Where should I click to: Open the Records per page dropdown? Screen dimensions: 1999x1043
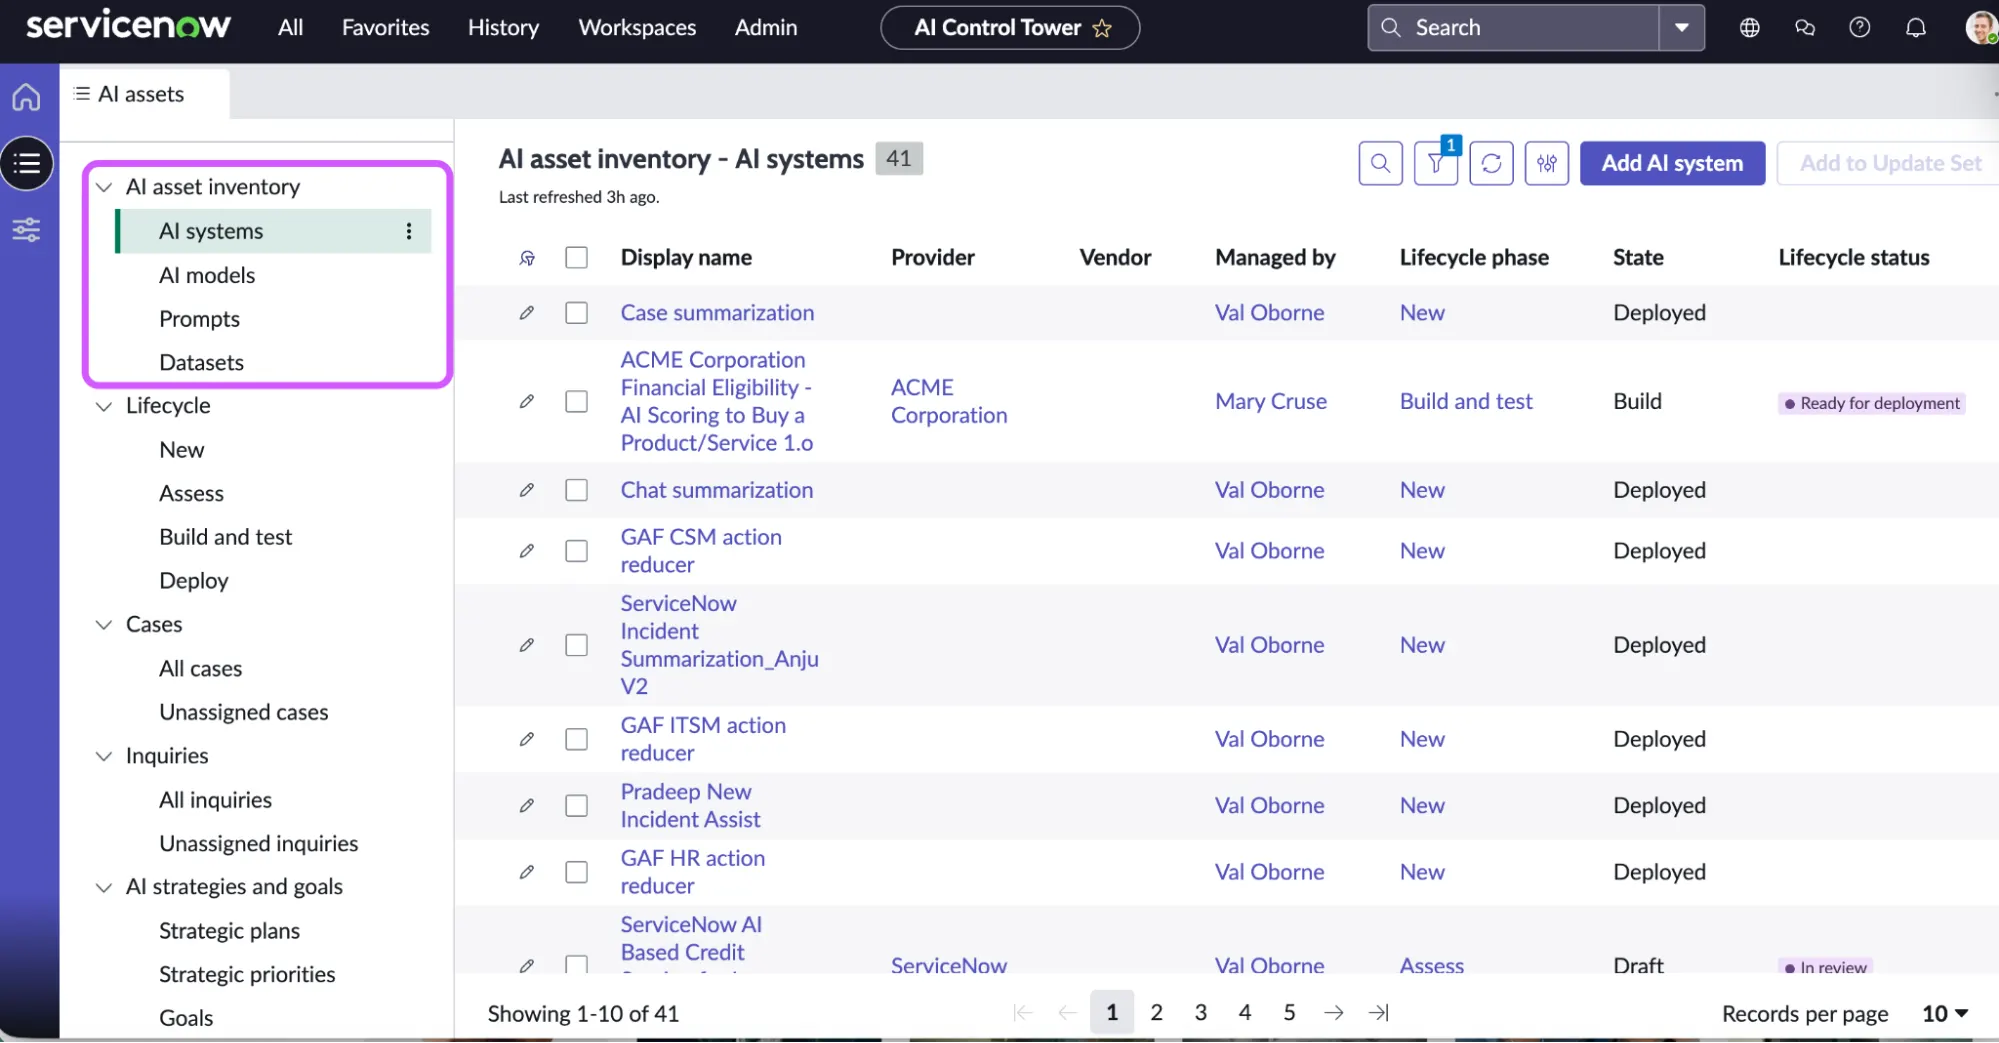pos(1945,1014)
